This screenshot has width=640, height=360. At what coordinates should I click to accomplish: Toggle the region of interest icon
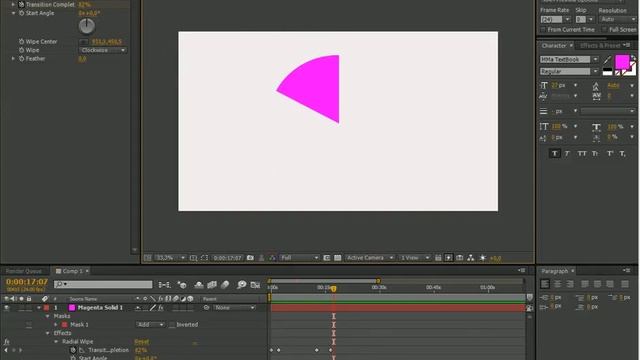[327, 258]
